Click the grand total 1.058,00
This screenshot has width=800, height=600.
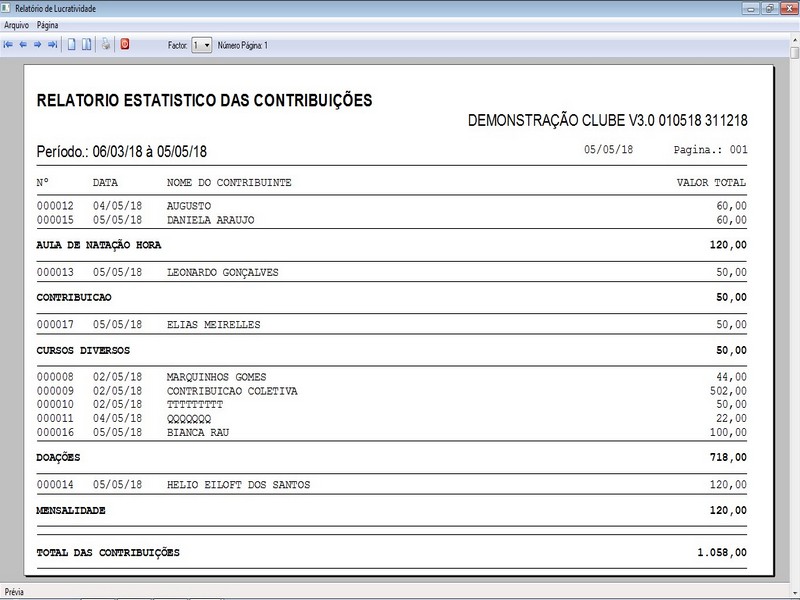coord(722,553)
